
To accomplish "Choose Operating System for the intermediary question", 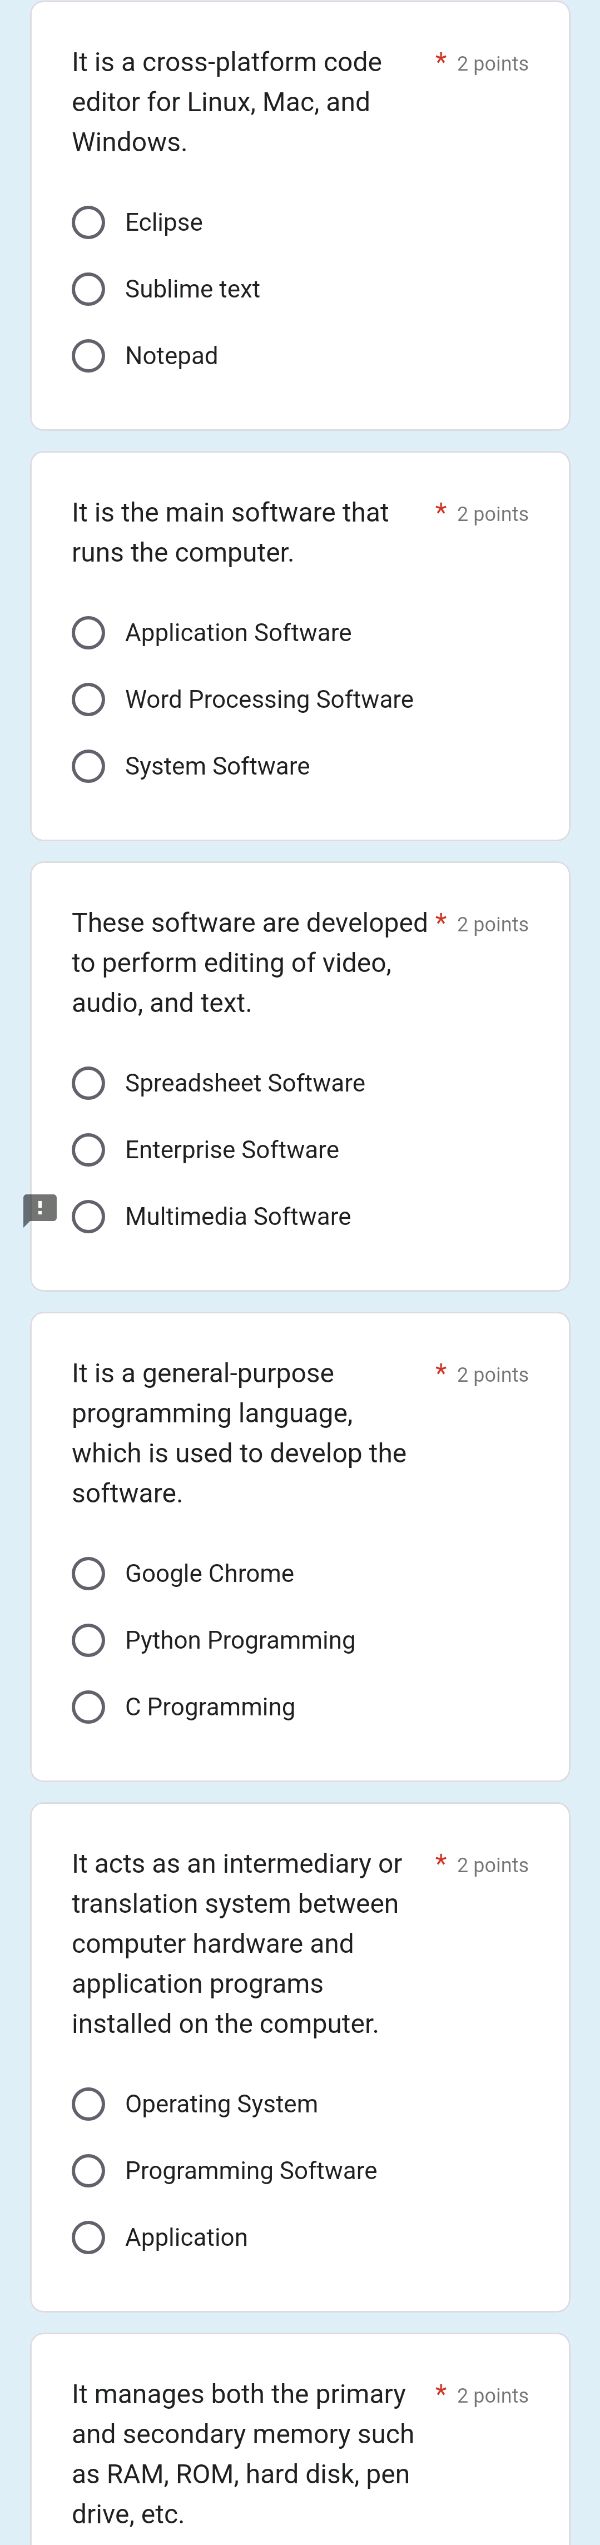I will point(88,2103).
